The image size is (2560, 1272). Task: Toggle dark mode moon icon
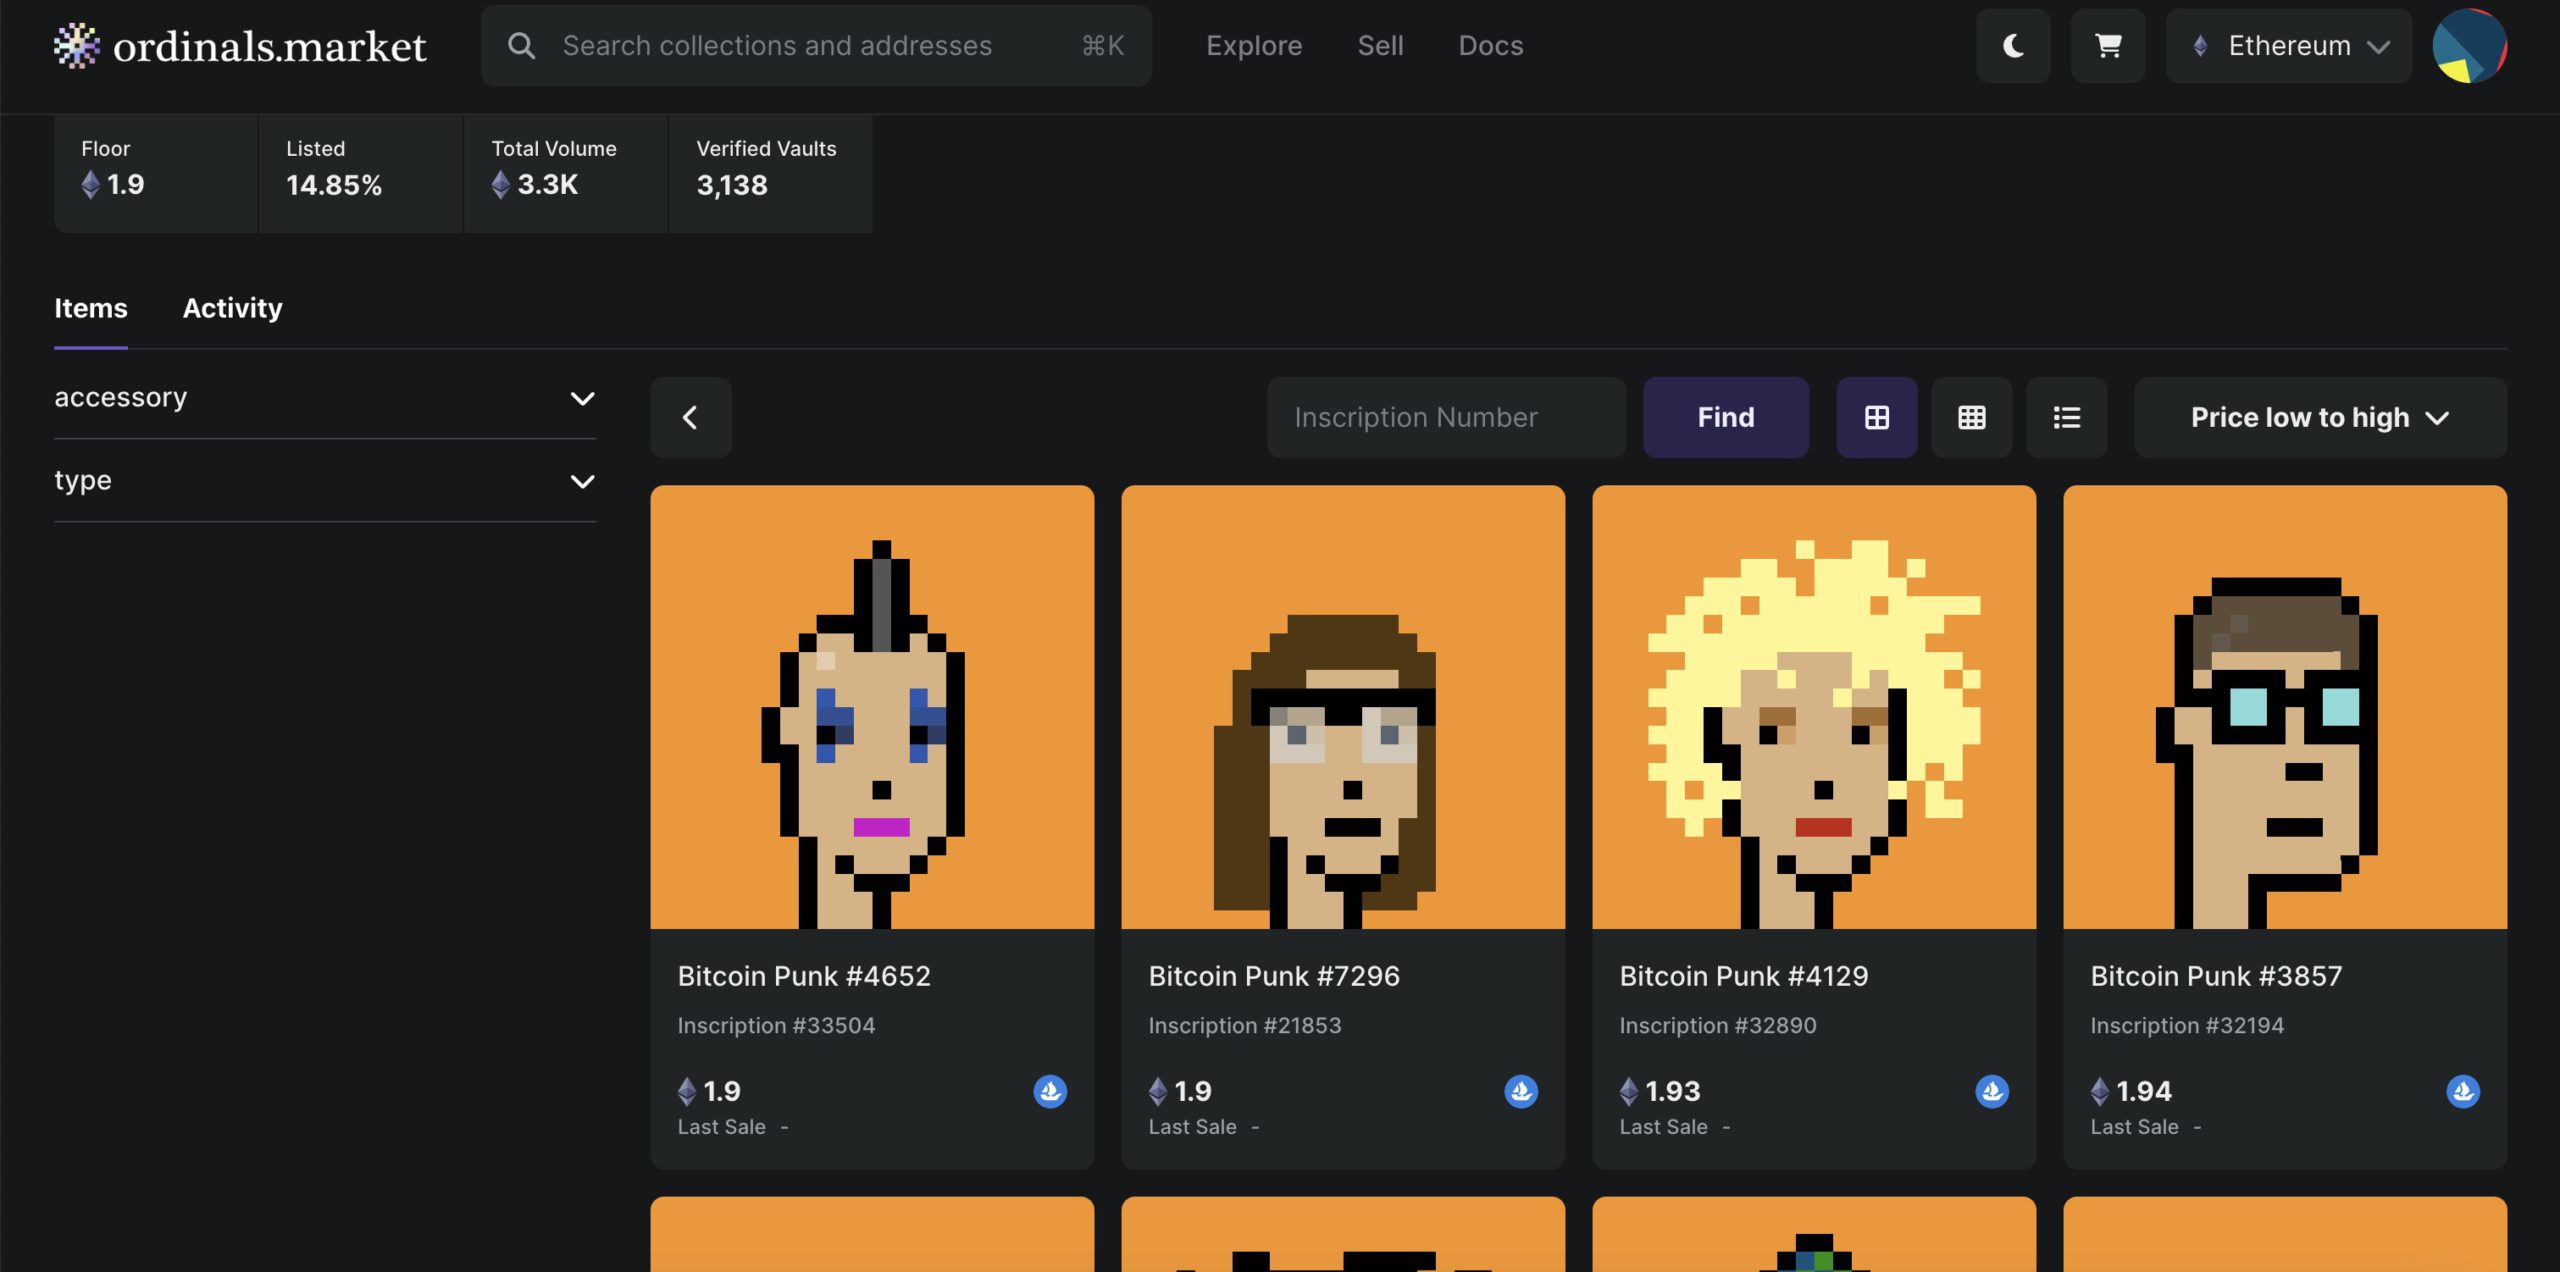2013,46
